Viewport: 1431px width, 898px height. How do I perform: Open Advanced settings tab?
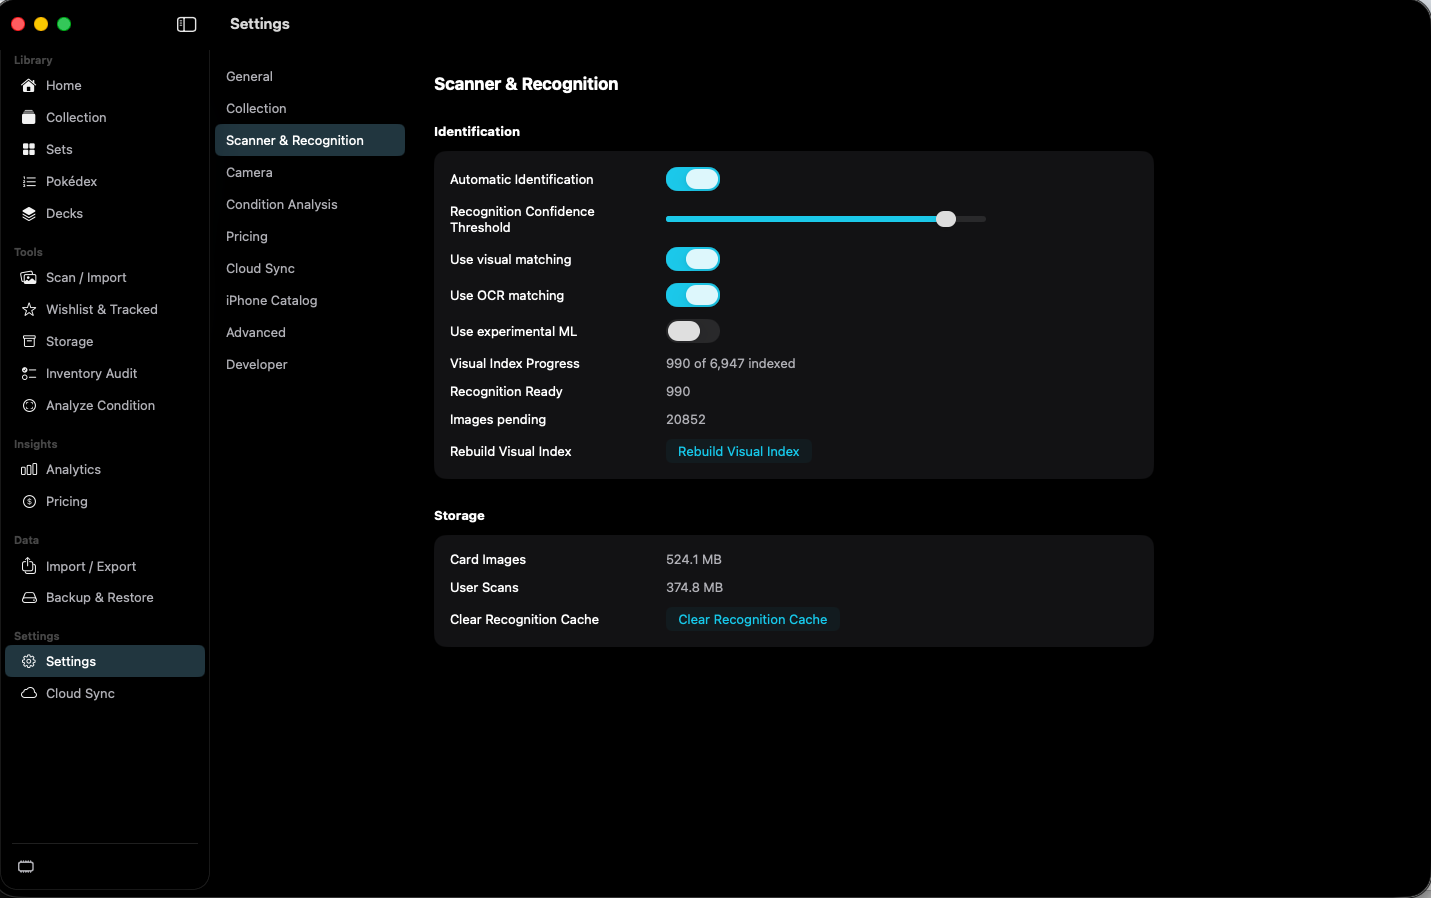tap(310, 332)
